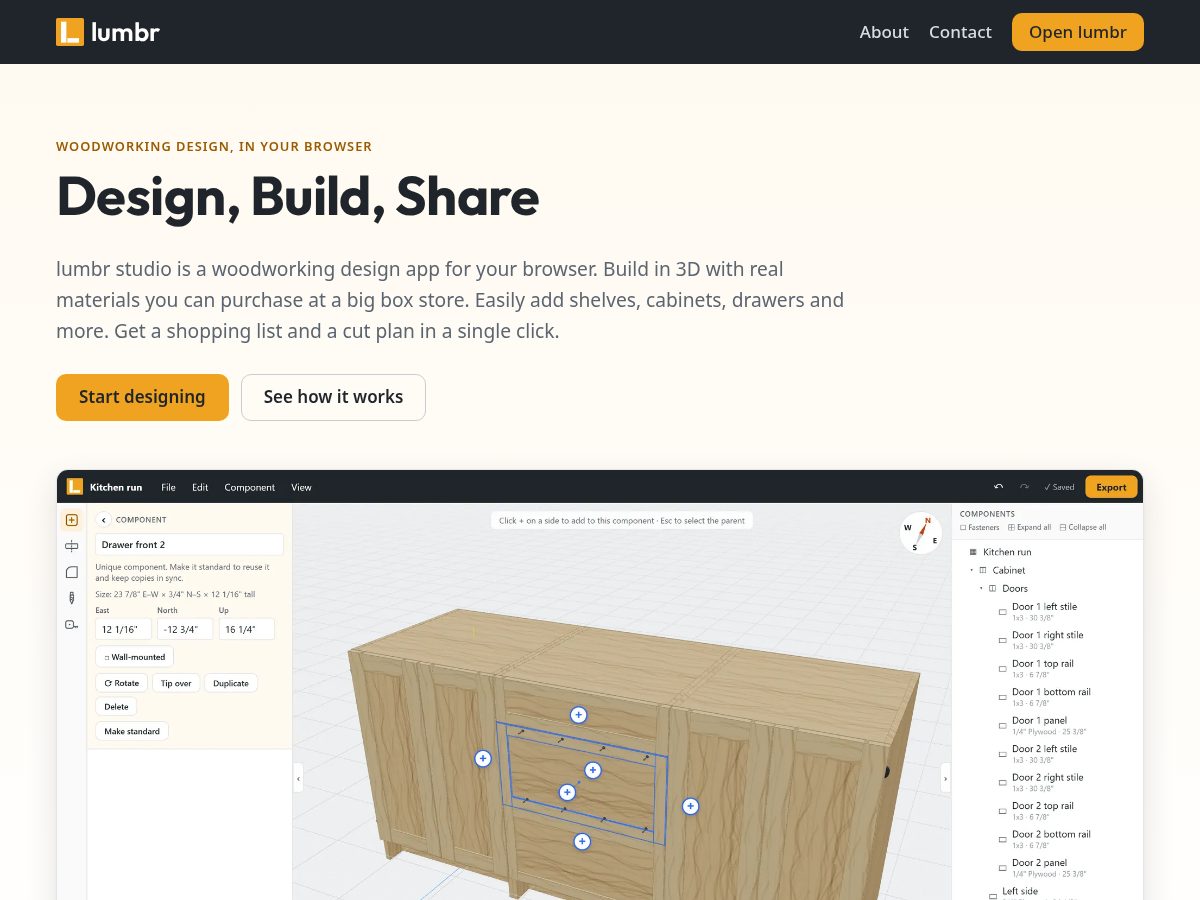Click the undo arrow in the app toolbar
Screen dimensions: 1200x900
tap(998, 487)
